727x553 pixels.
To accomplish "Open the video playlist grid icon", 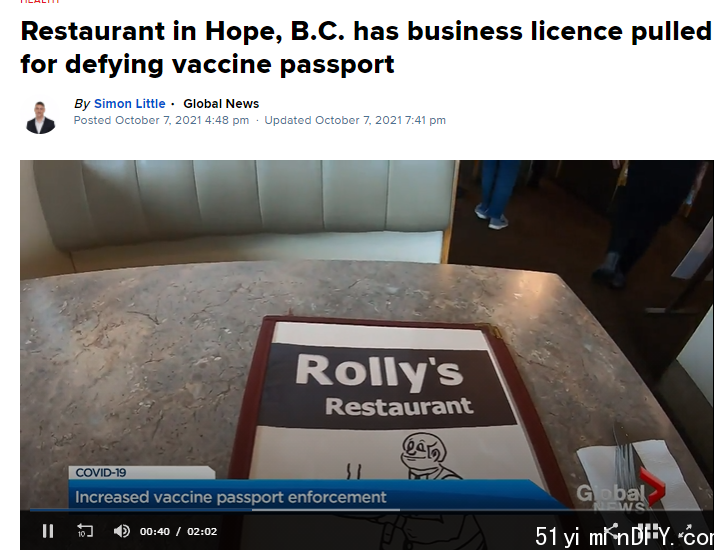I will (648, 531).
